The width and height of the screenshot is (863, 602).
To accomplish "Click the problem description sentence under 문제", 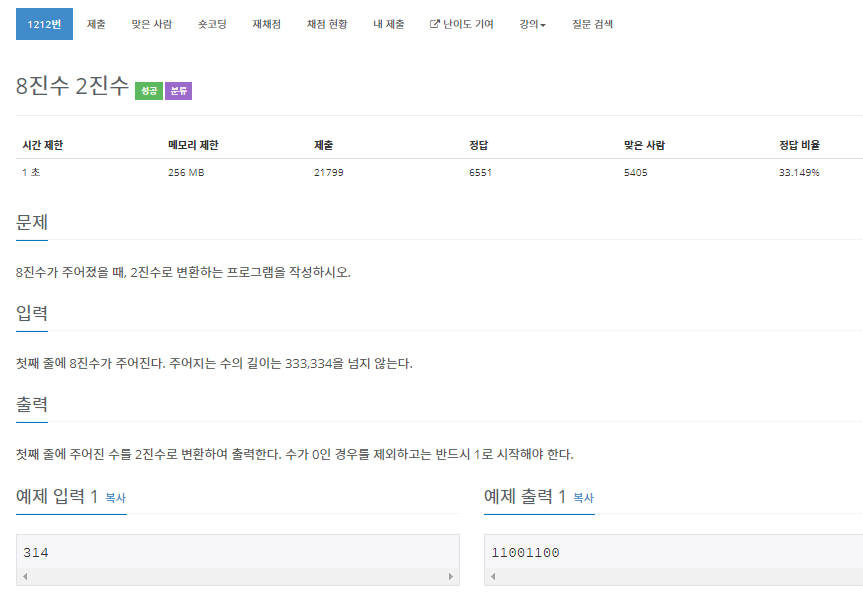I will pyautogui.click(x=183, y=272).
